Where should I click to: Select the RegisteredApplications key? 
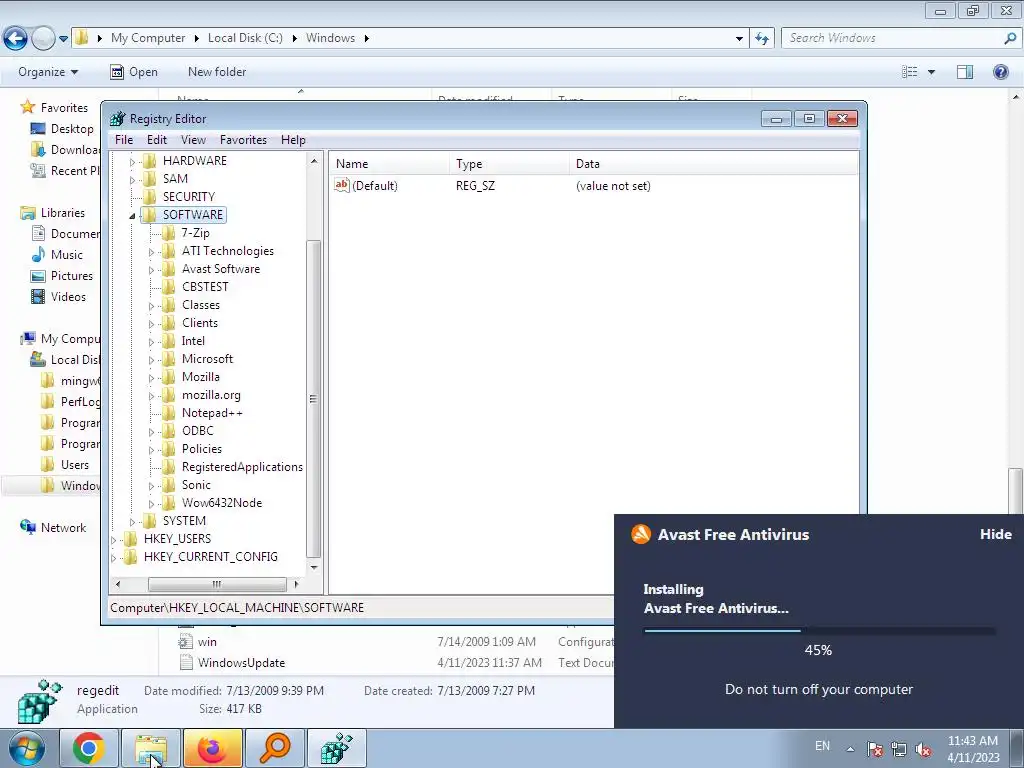click(x=242, y=467)
